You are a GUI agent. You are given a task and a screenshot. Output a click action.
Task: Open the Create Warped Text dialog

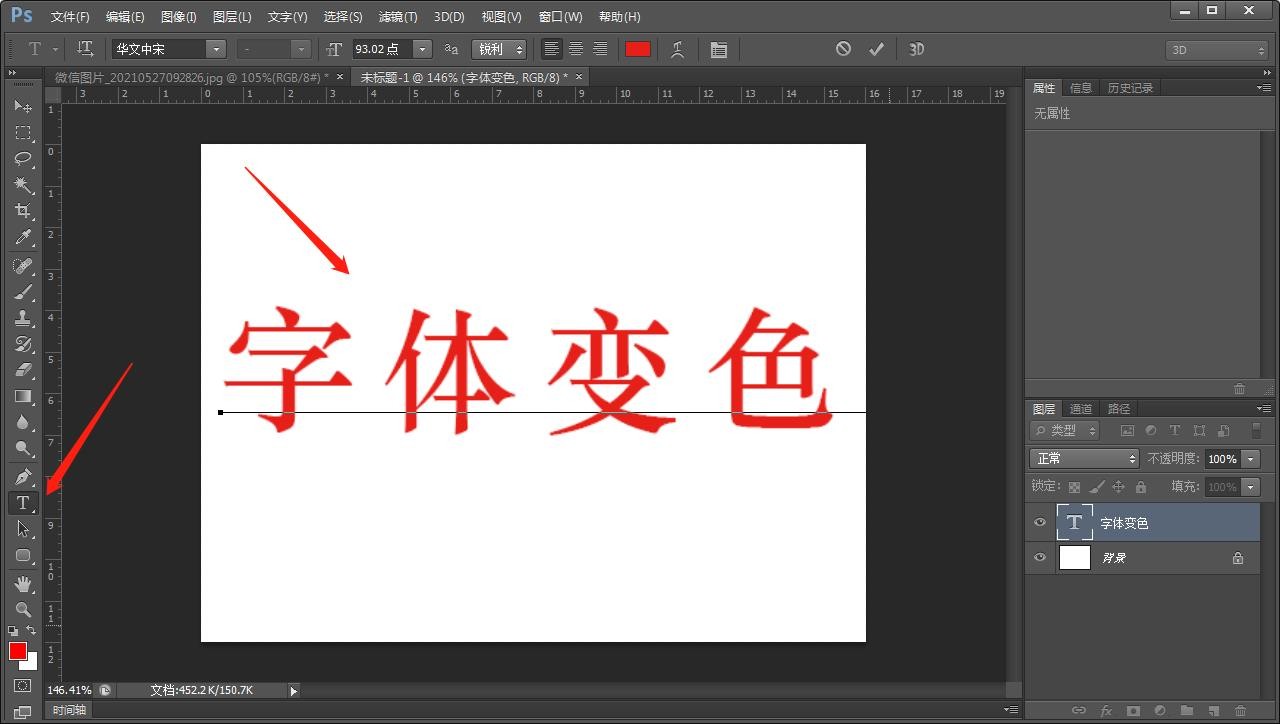point(677,49)
